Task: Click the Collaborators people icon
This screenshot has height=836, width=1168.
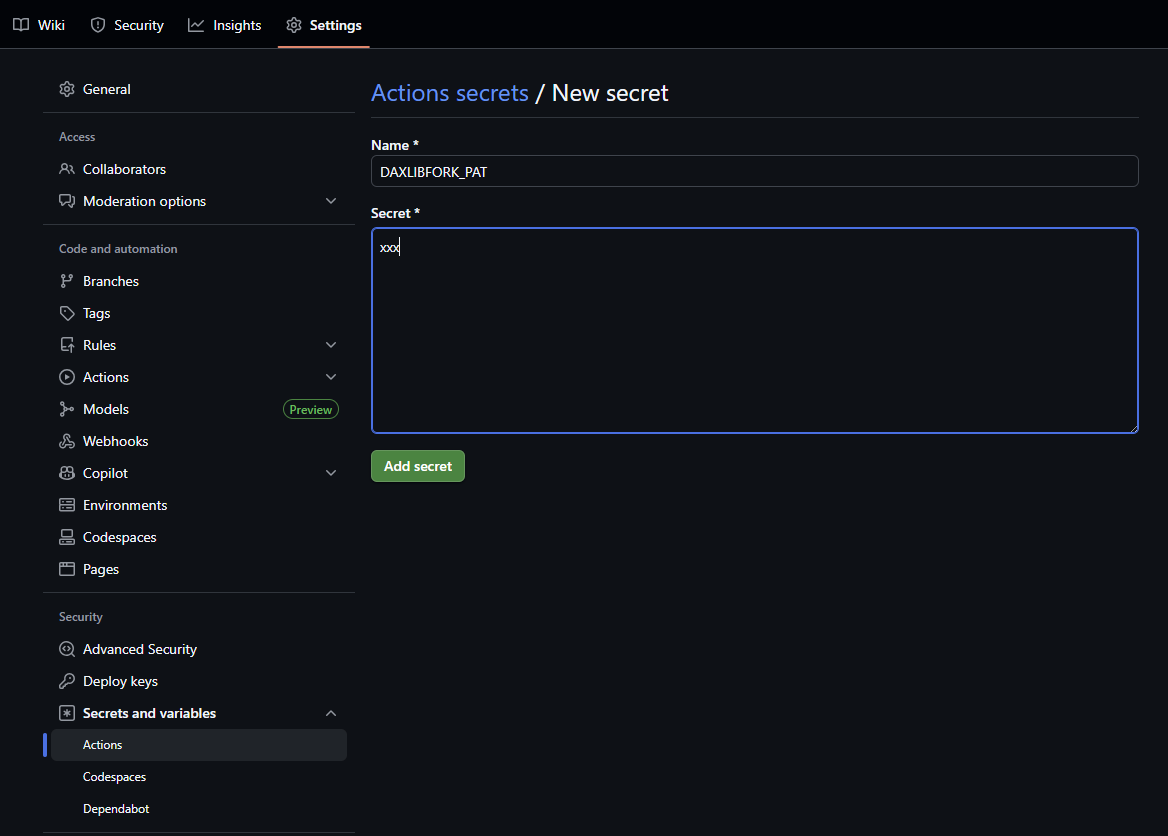Action: [67, 169]
